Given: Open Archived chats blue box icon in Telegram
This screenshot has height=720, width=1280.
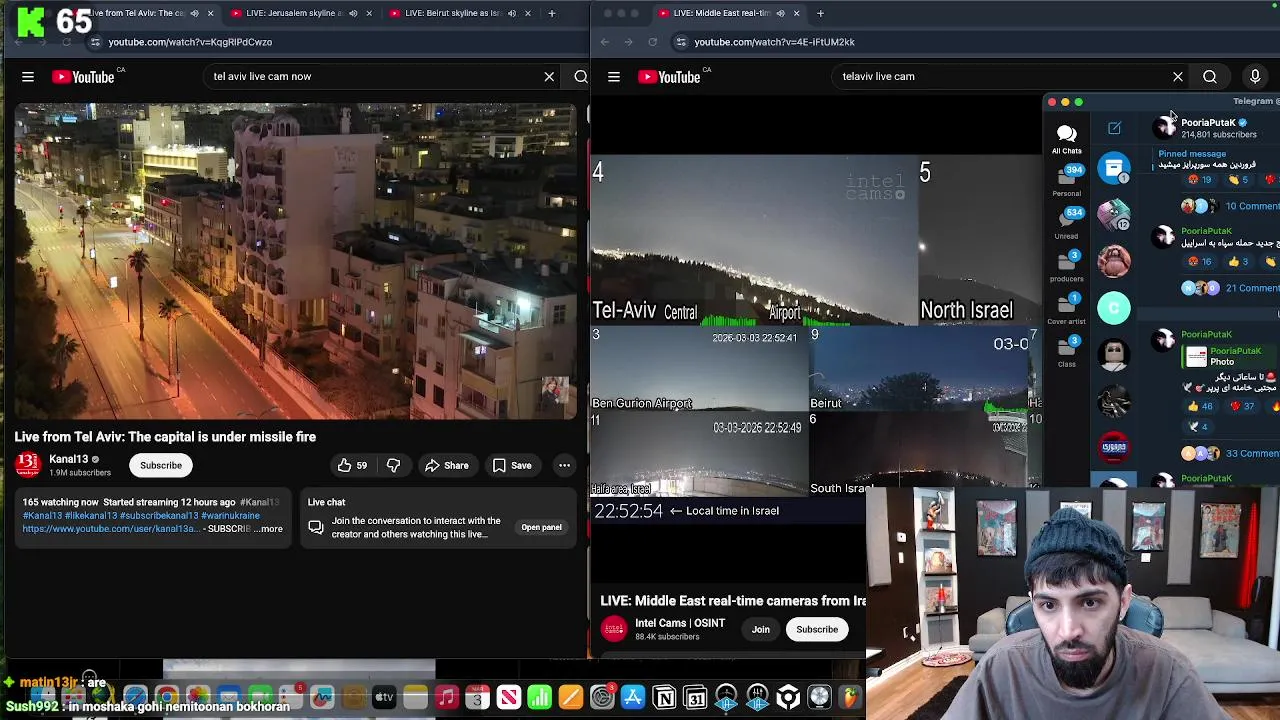Looking at the screenshot, I should (1114, 167).
